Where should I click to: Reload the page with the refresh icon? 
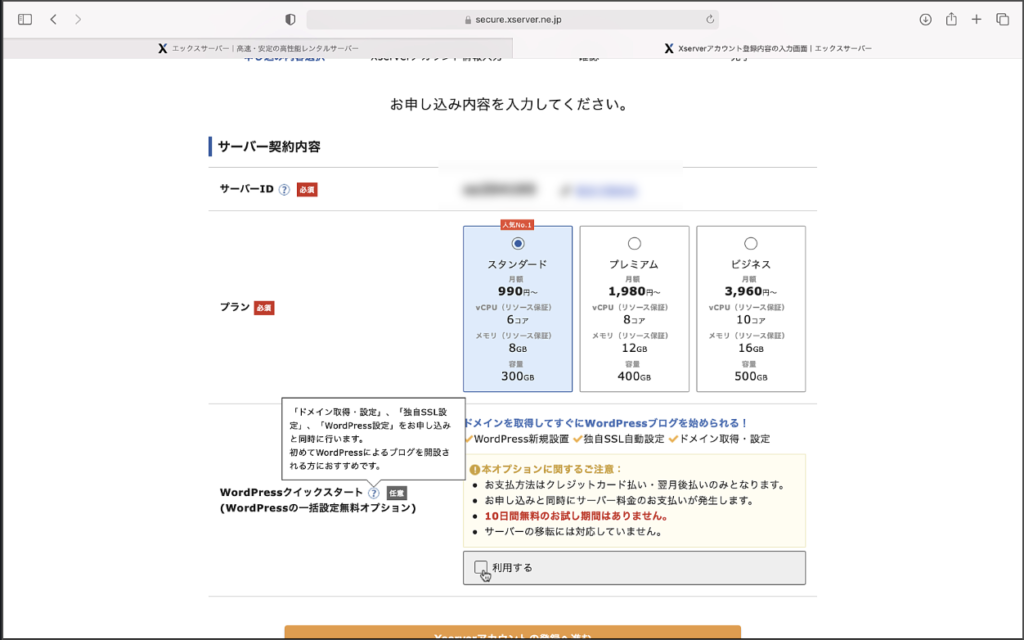[x=710, y=20]
